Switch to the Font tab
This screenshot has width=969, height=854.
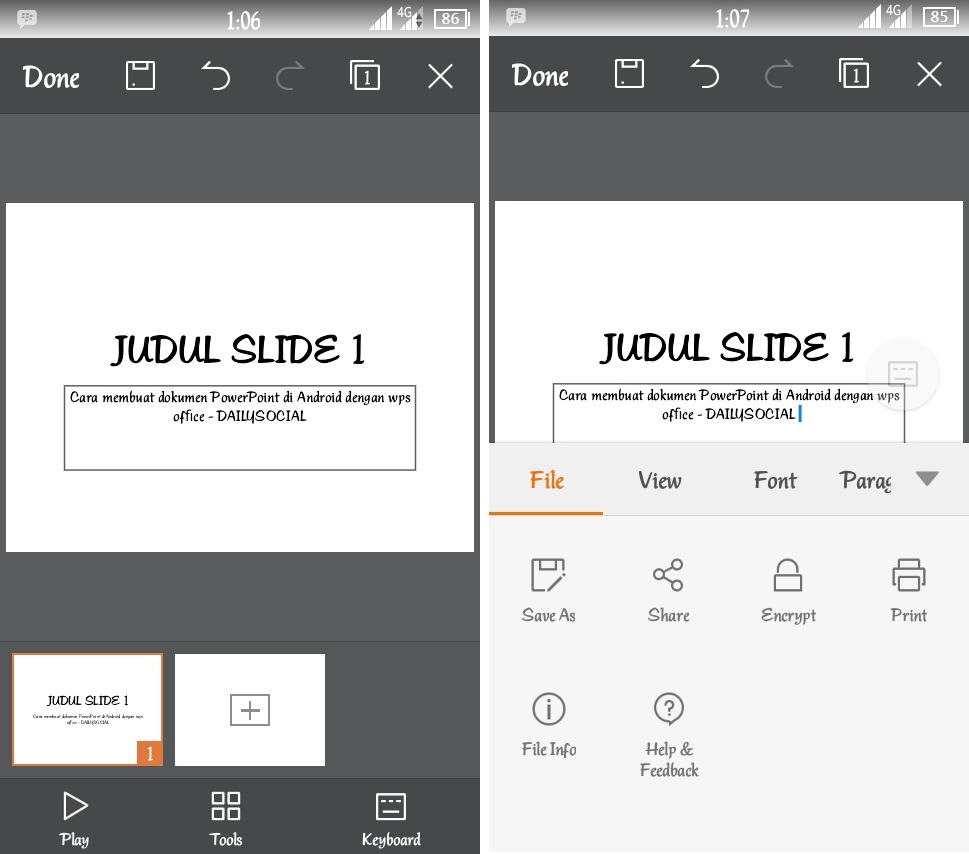tap(775, 480)
